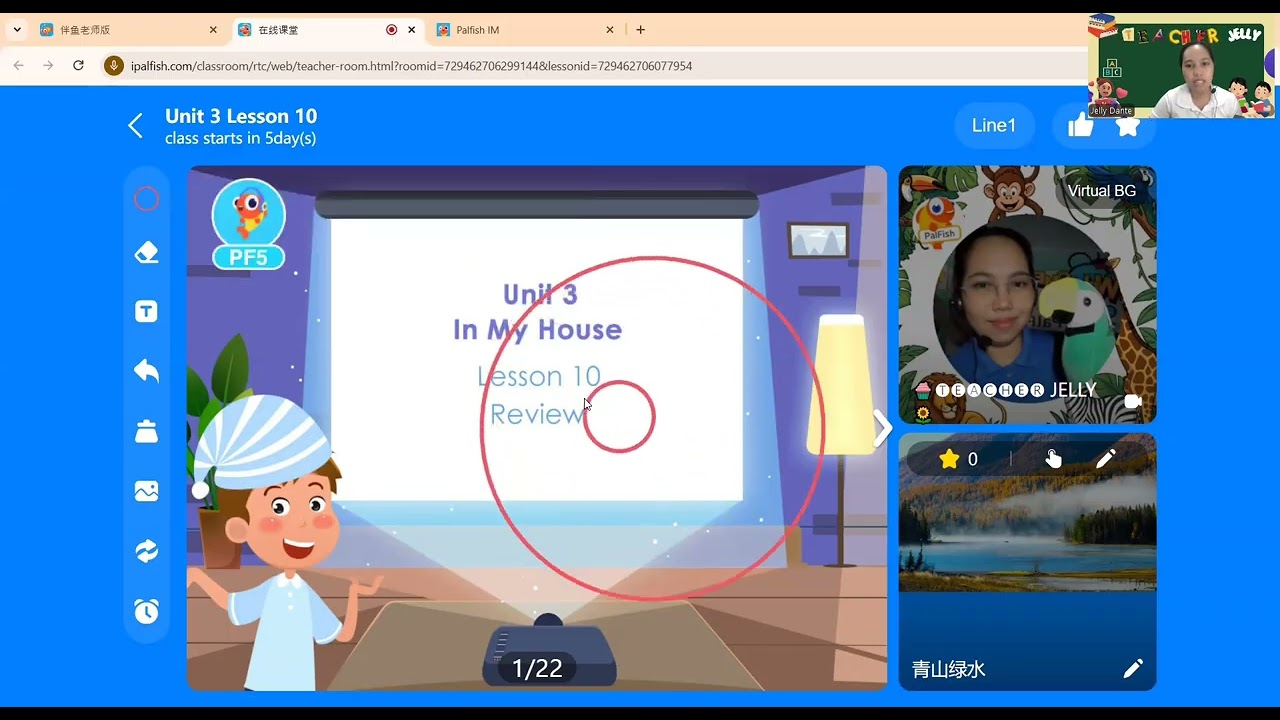Edit the student name 青山绿水
Screen dimensions: 1280x720
[x=1133, y=669]
